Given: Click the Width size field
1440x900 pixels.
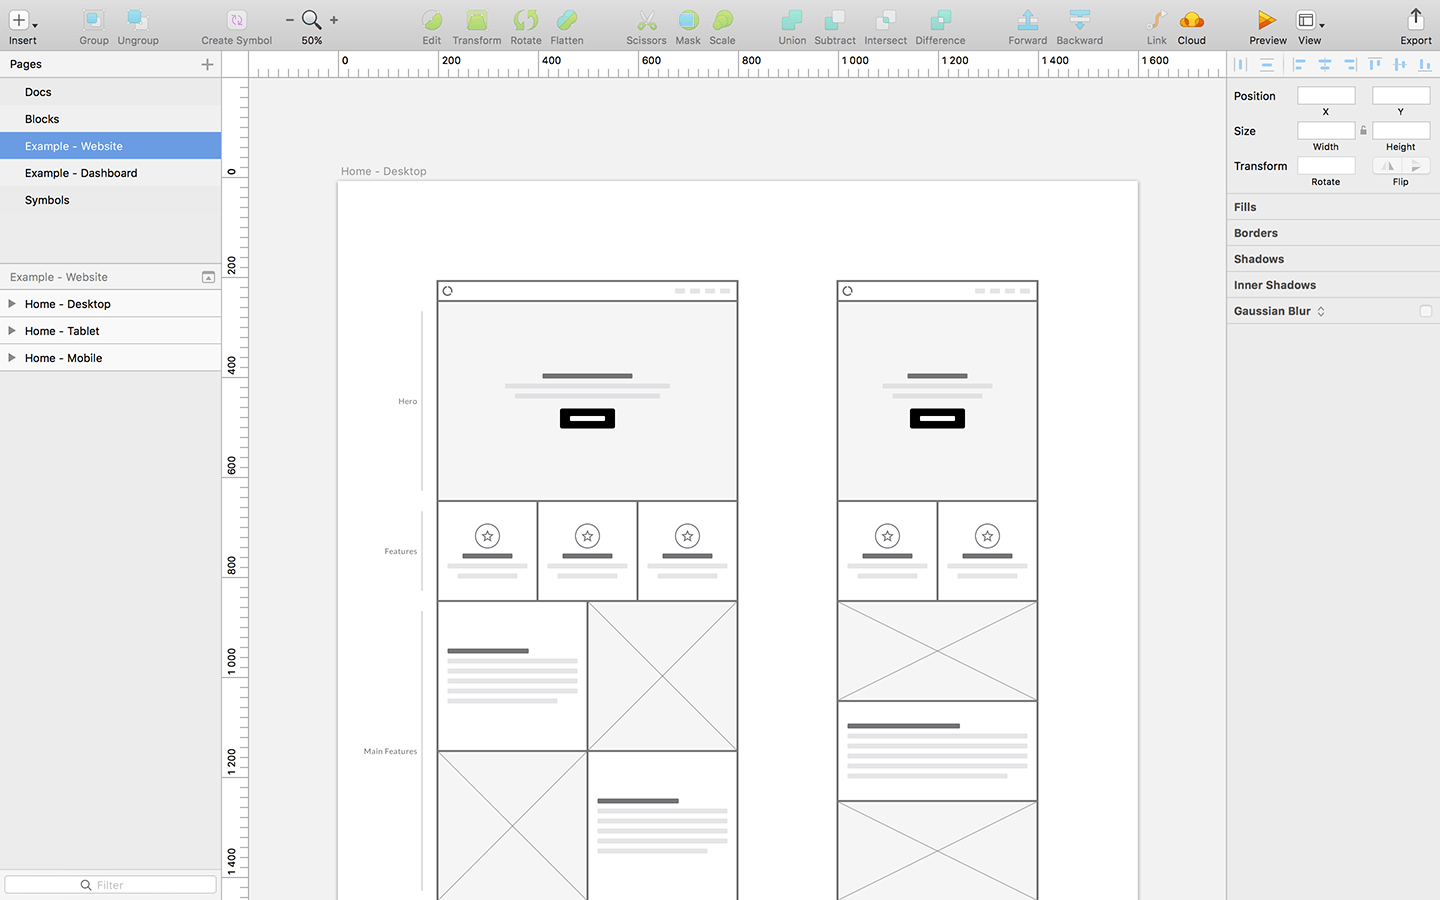Looking at the screenshot, I should tap(1326, 131).
